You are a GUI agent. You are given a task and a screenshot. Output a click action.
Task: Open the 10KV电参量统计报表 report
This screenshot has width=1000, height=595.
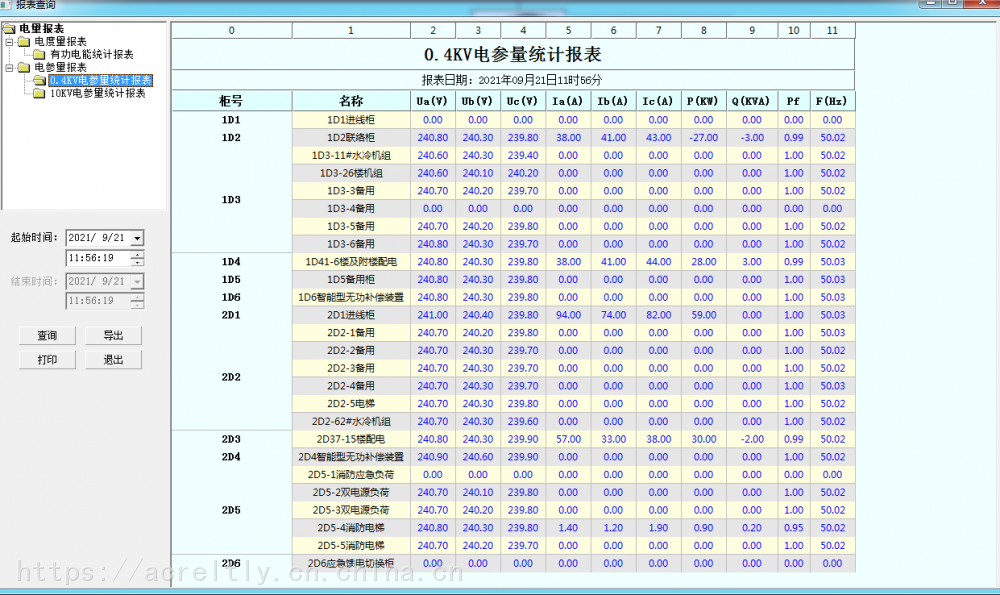coord(98,93)
